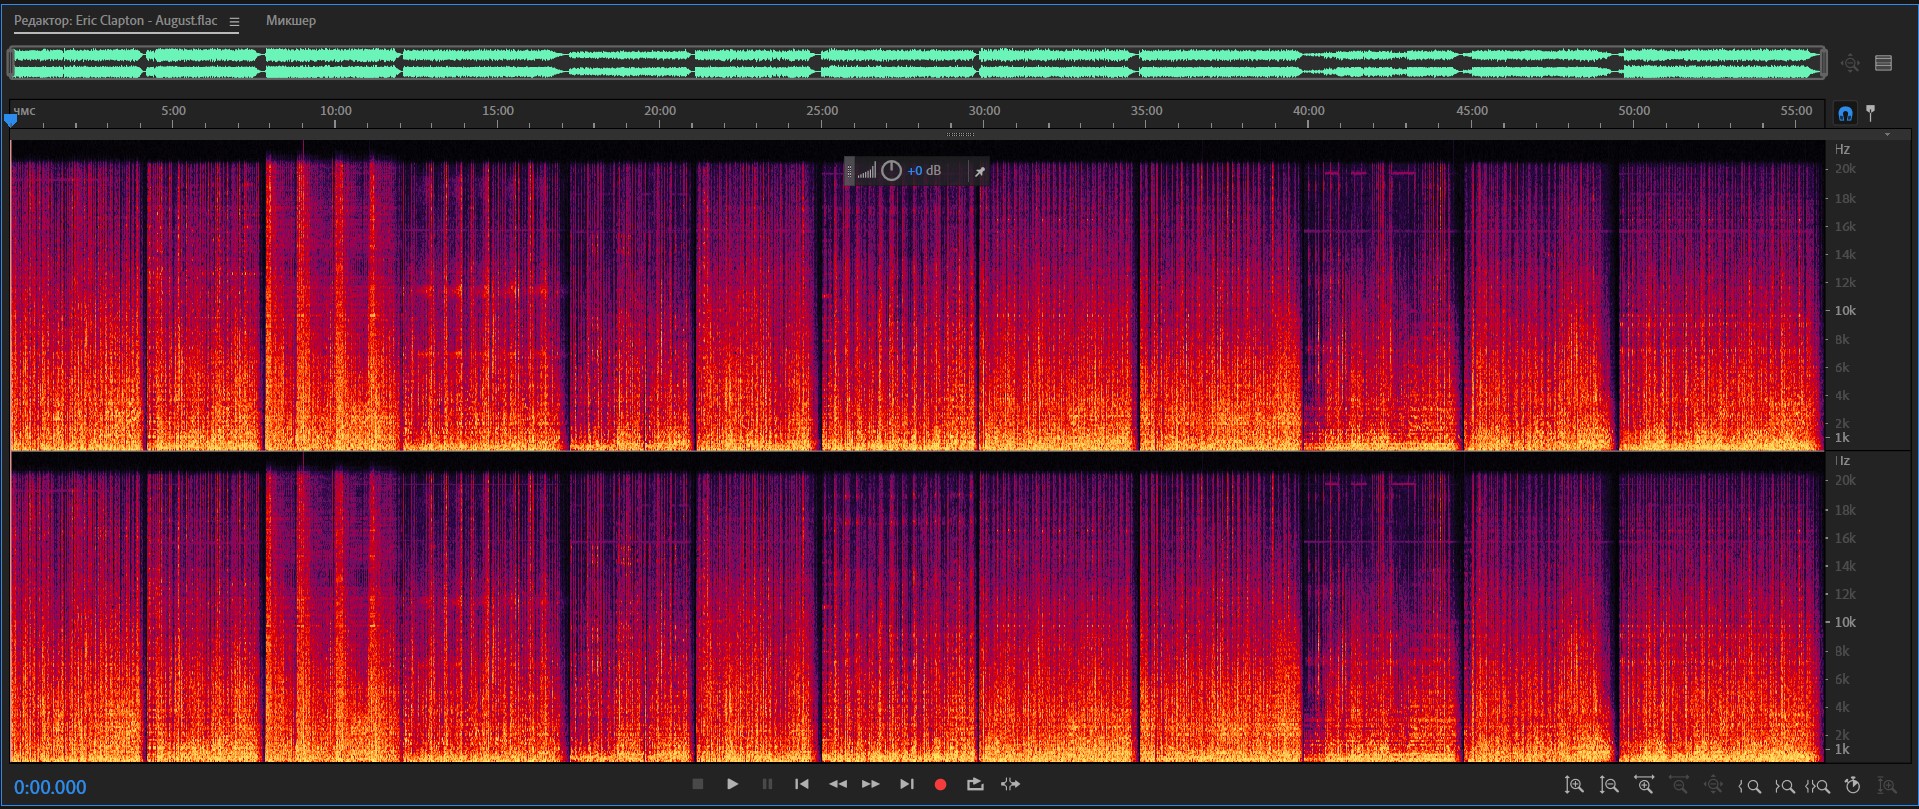Viewport: 1919px width, 809px height.
Task: Toggle skip selection icon in transport
Action: [x=1010, y=784]
